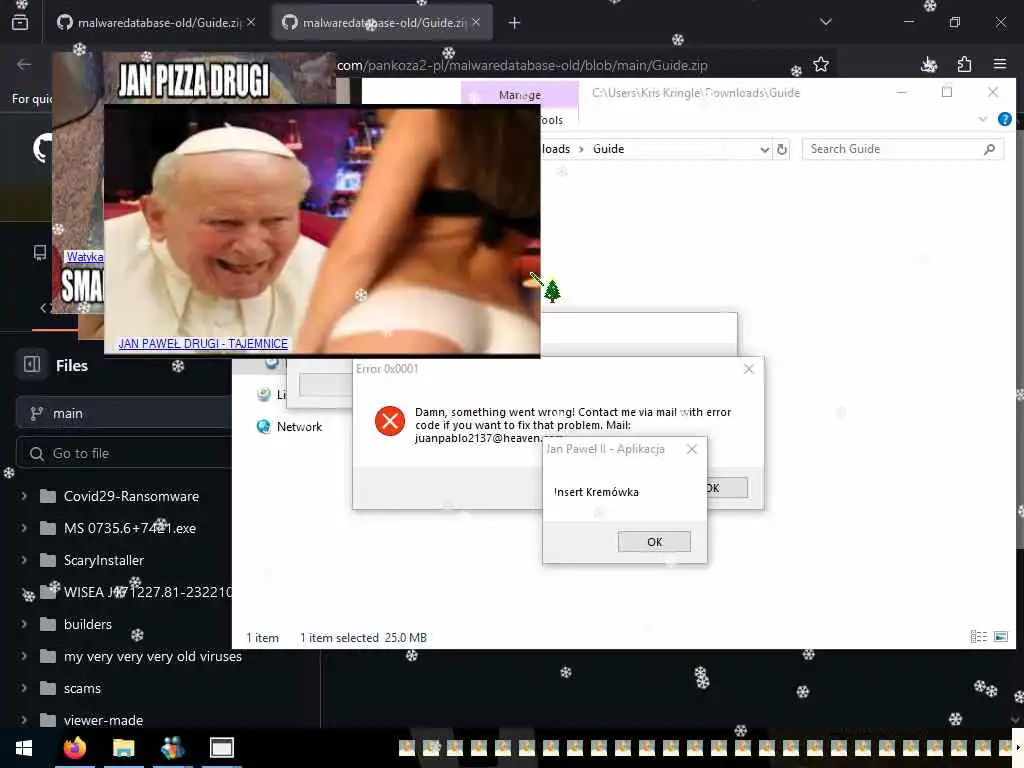Open the Manage ribbon tab in Explorer
The image size is (1024, 768).
(x=520, y=95)
